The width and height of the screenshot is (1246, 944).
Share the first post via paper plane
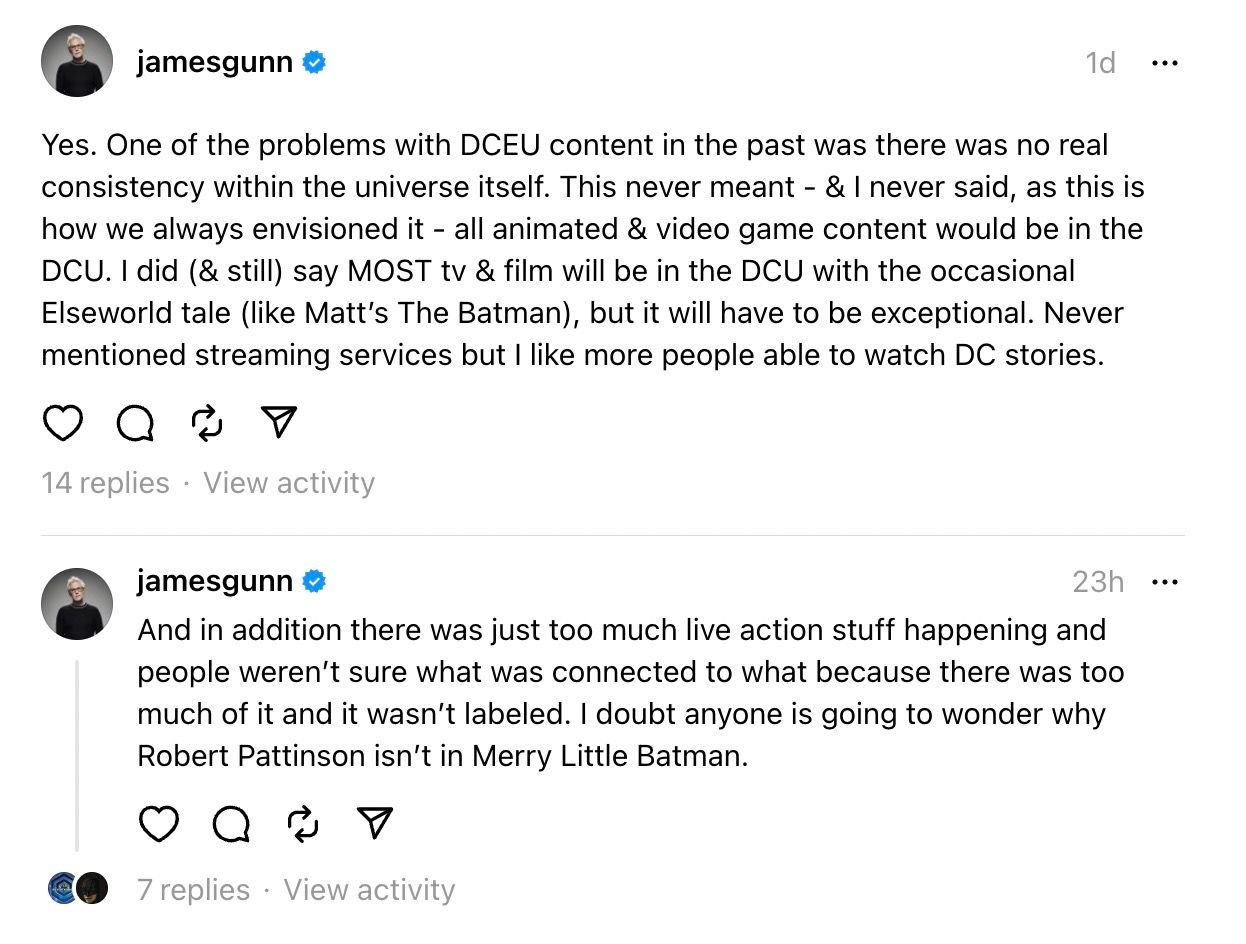point(279,424)
